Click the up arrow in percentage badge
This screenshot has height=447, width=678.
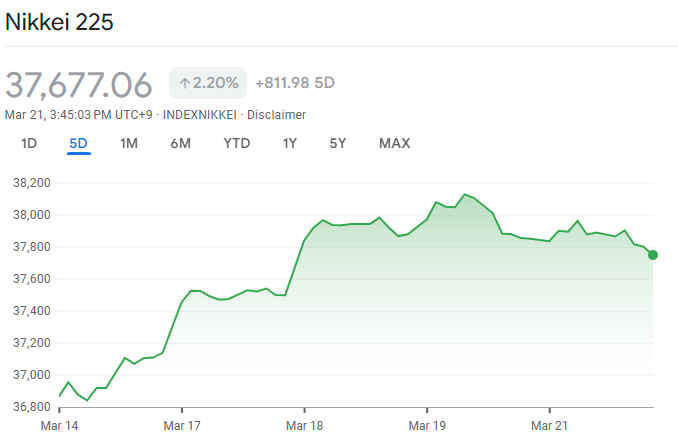[185, 83]
